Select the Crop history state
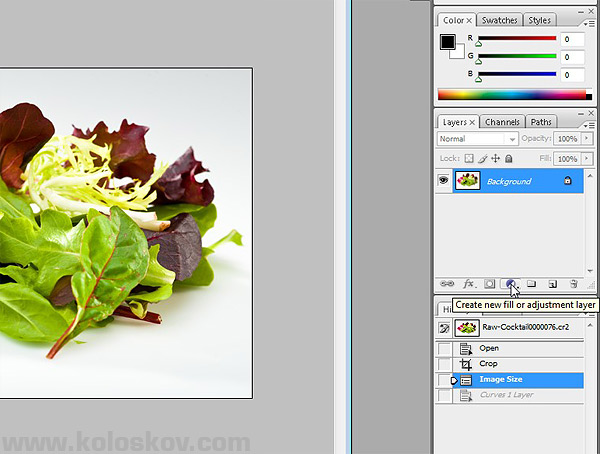This screenshot has height=454, width=600. click(518, 364)
